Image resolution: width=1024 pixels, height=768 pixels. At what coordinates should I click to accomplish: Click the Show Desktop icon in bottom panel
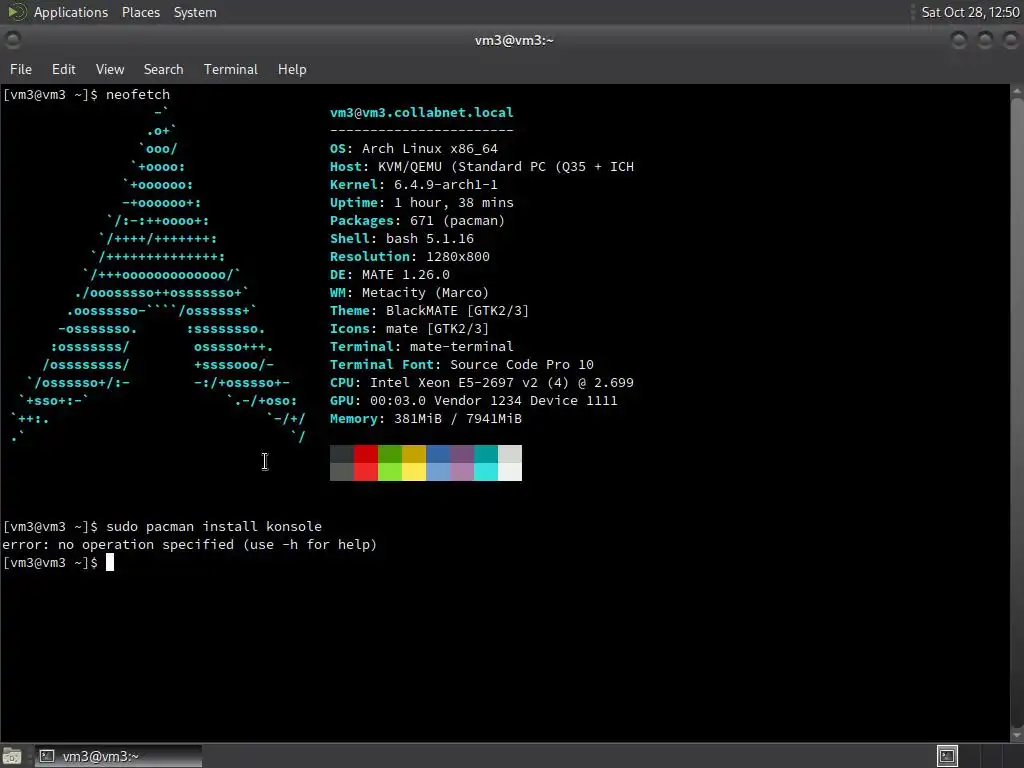12,756
